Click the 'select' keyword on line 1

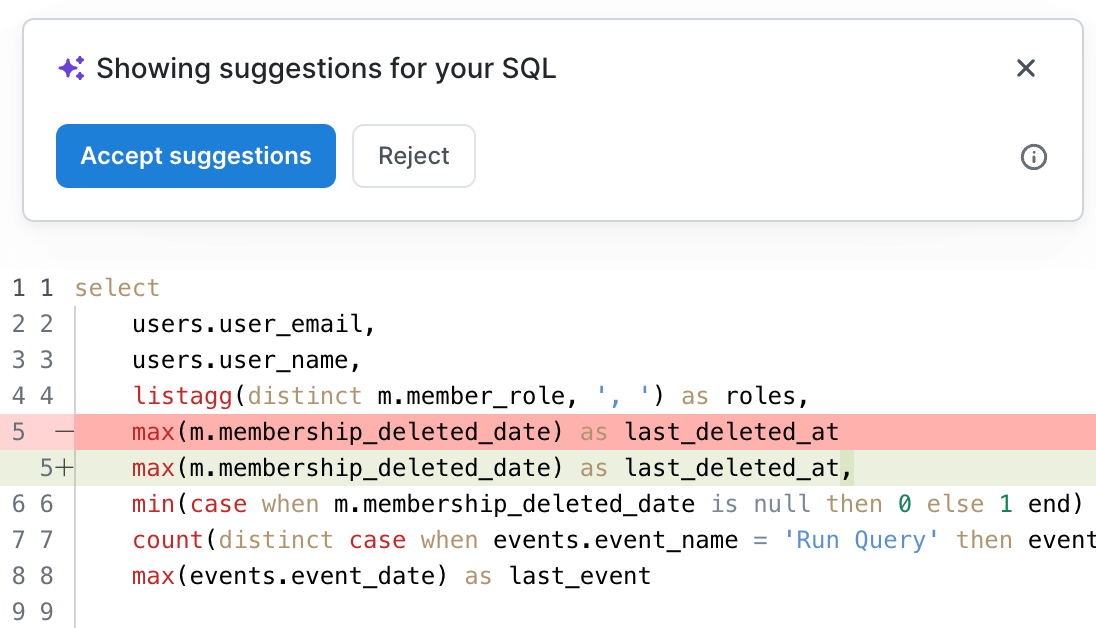point(117,288)
